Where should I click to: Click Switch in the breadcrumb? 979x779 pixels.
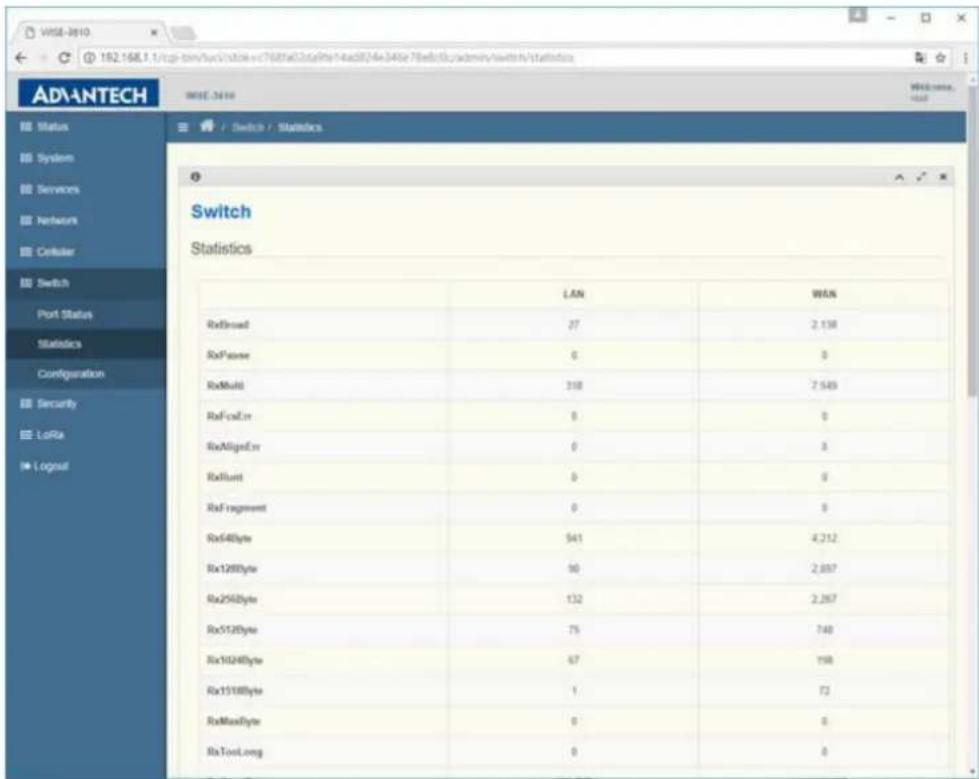click(x=248, y=127)
